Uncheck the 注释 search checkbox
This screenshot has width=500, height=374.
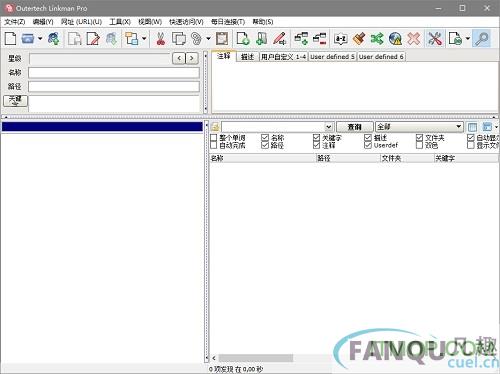point(316,145)
